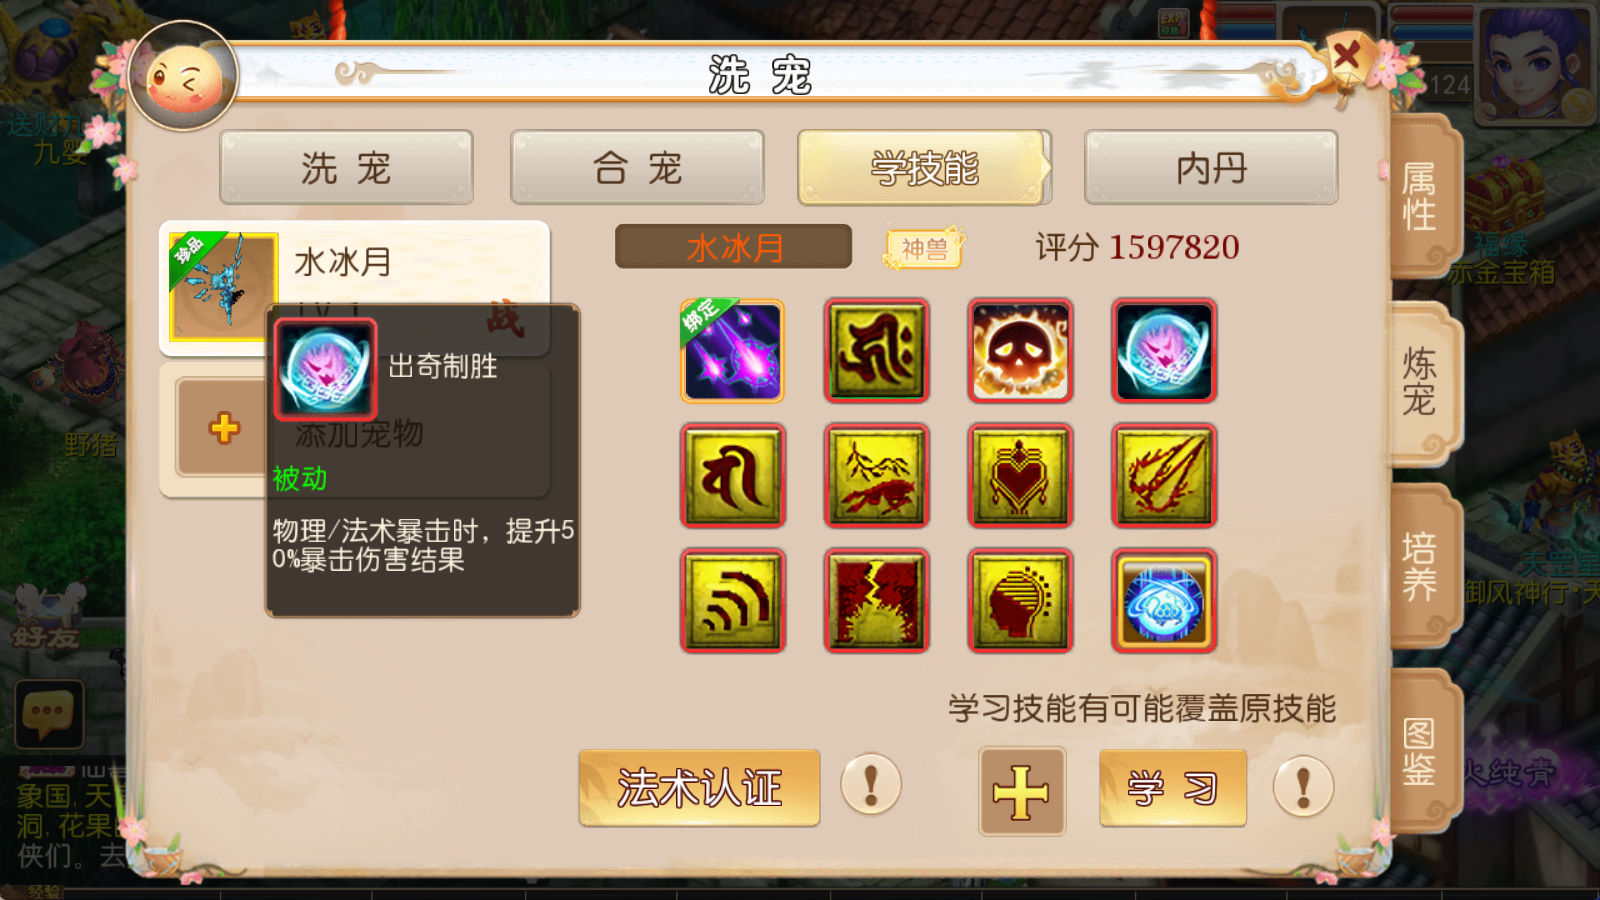Switch to the 洗宠 tab

tap(346, 168)
